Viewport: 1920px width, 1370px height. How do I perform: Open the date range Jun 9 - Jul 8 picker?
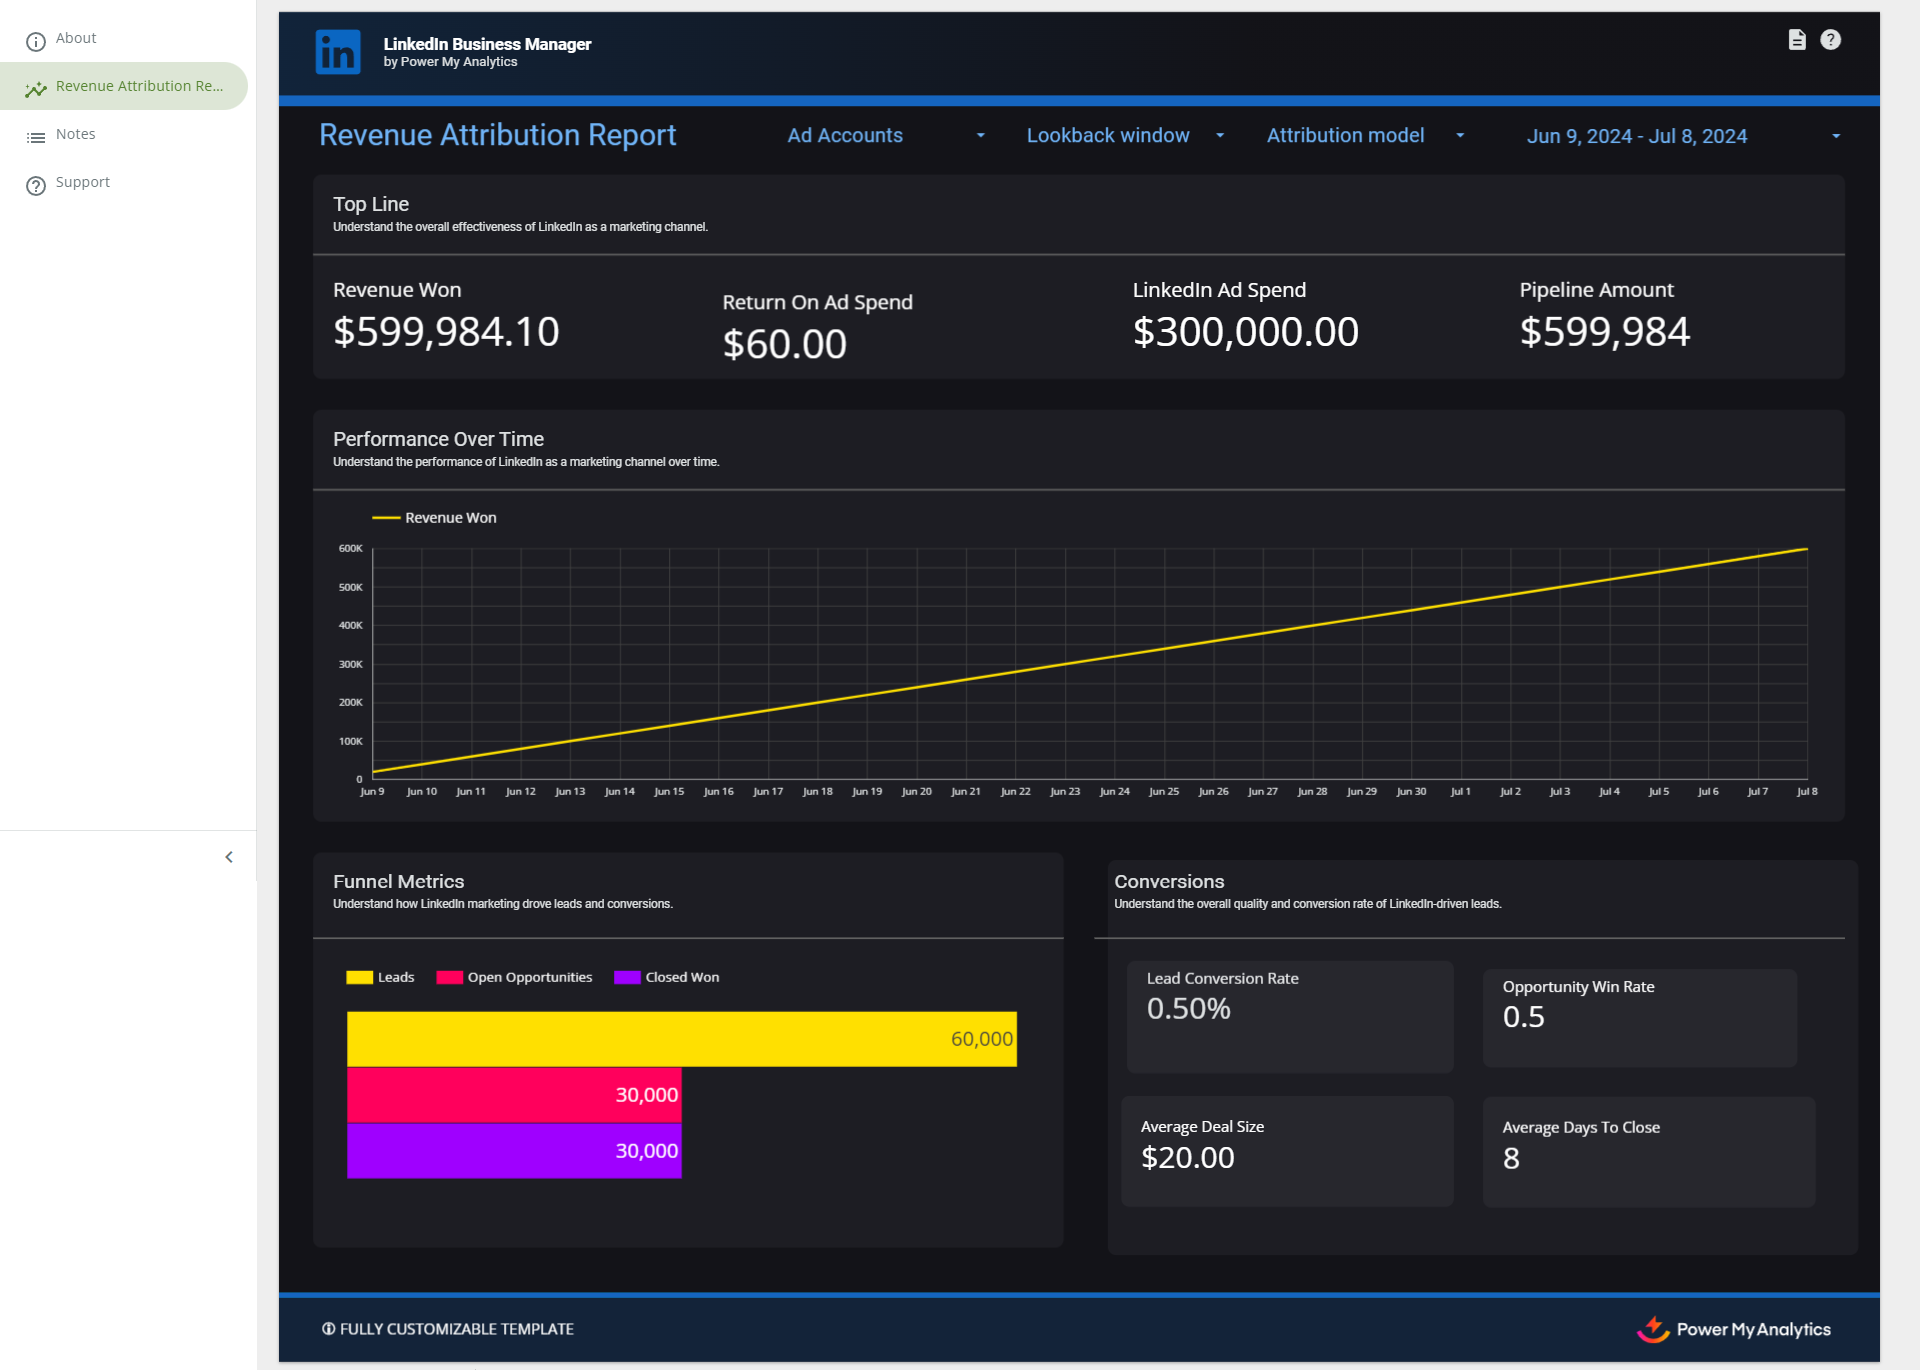(x=1683, y=136)
